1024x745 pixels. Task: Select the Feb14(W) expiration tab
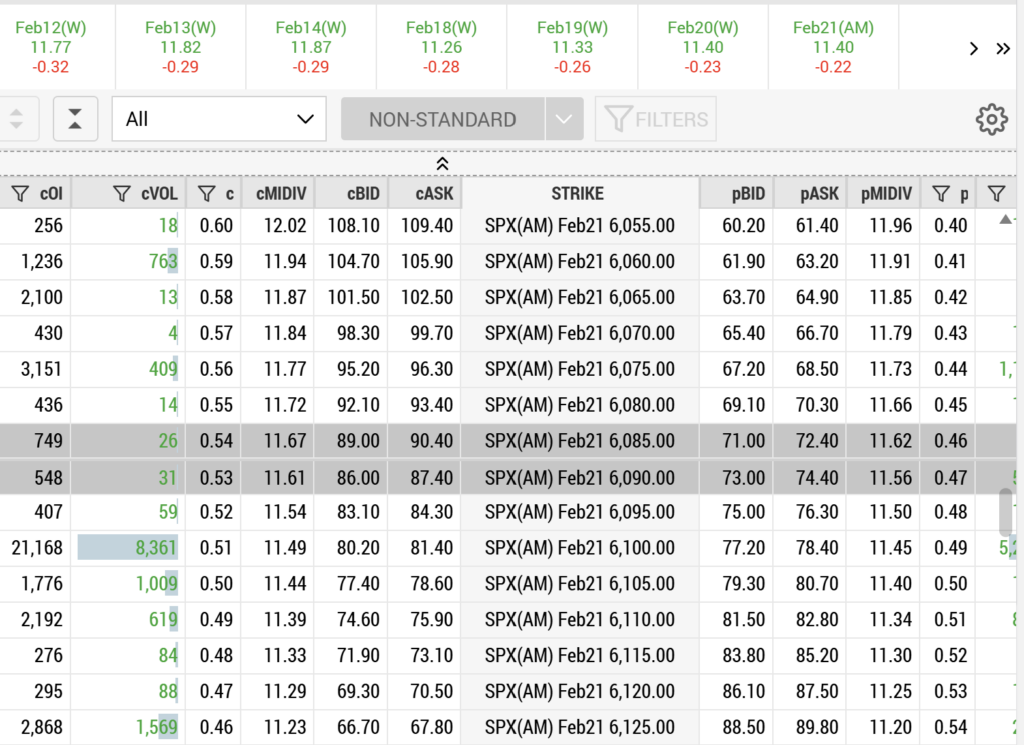point(311,47)
